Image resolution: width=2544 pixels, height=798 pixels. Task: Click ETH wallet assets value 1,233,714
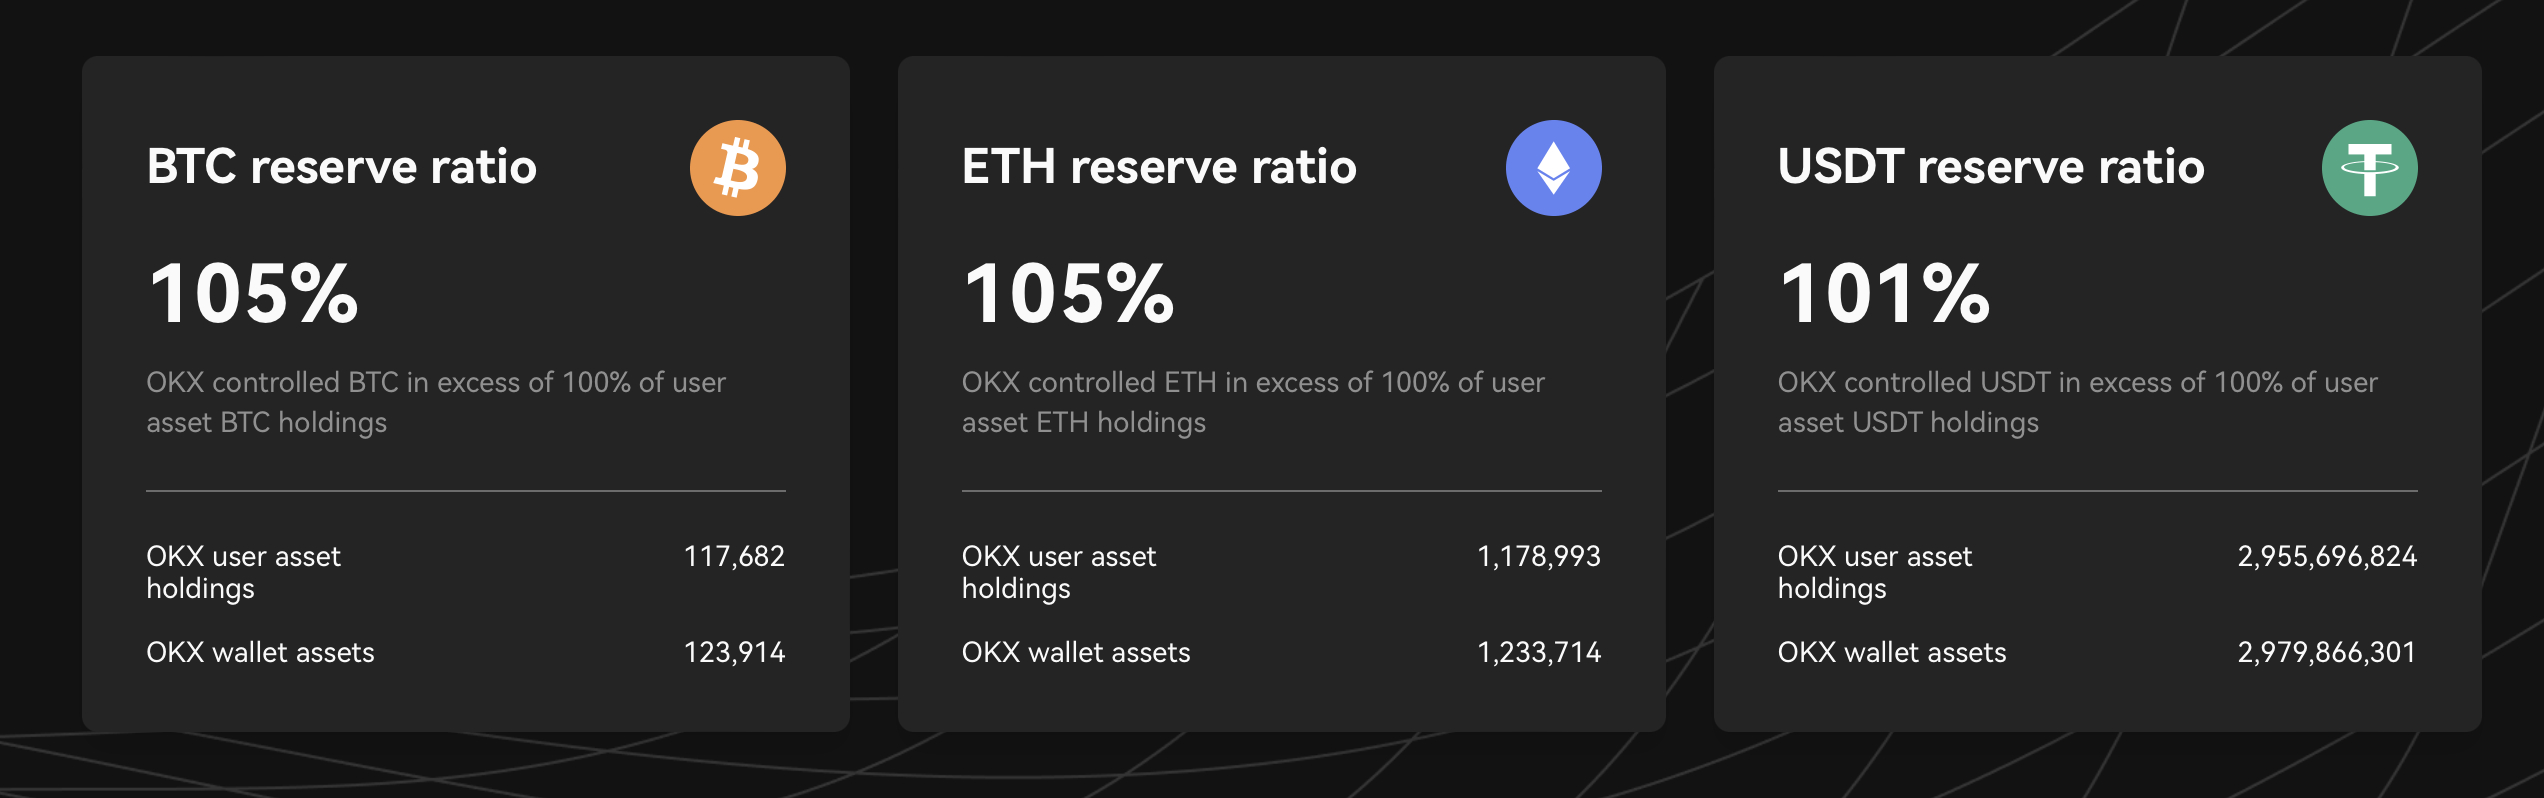point(1539,652)
